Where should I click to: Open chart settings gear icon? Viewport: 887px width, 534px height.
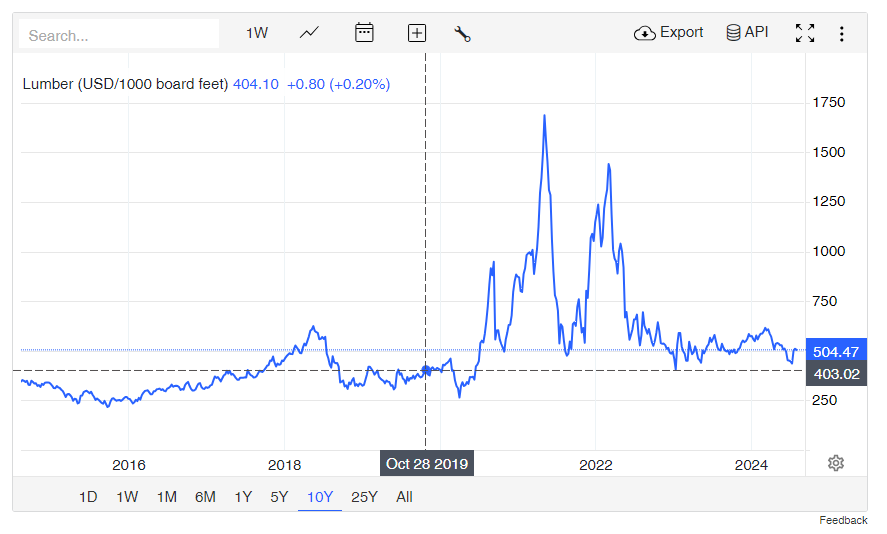point(836,463)
